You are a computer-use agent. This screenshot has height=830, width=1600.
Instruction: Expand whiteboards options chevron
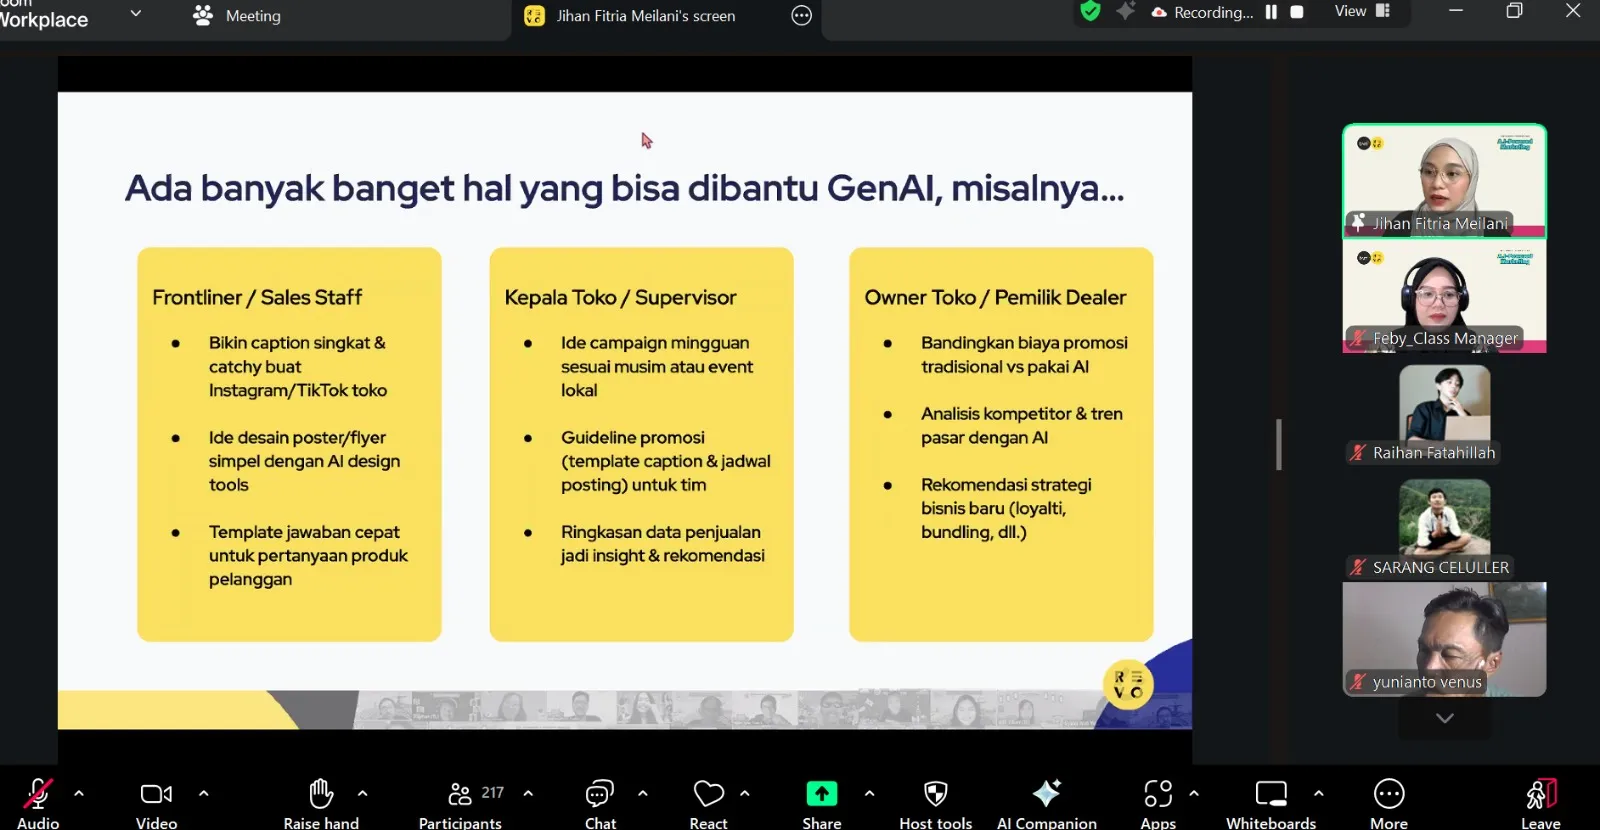(x=1319, y=793)
